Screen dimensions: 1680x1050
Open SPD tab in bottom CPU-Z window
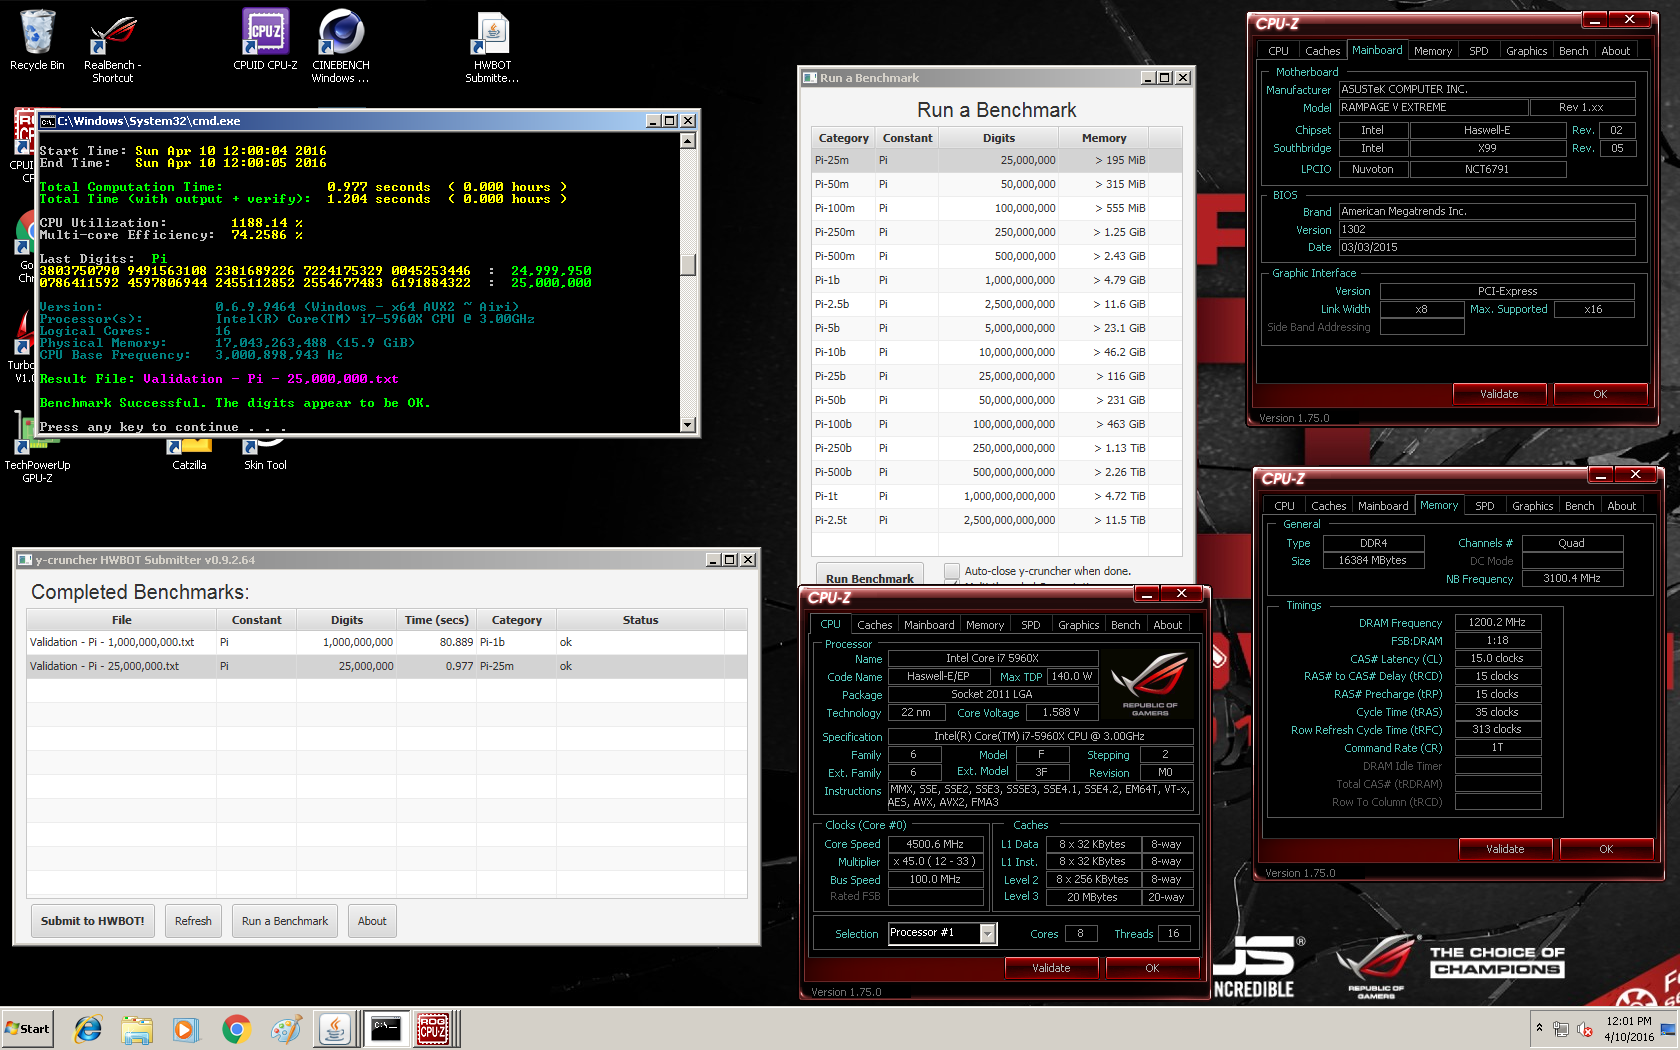coord(1030,625)
